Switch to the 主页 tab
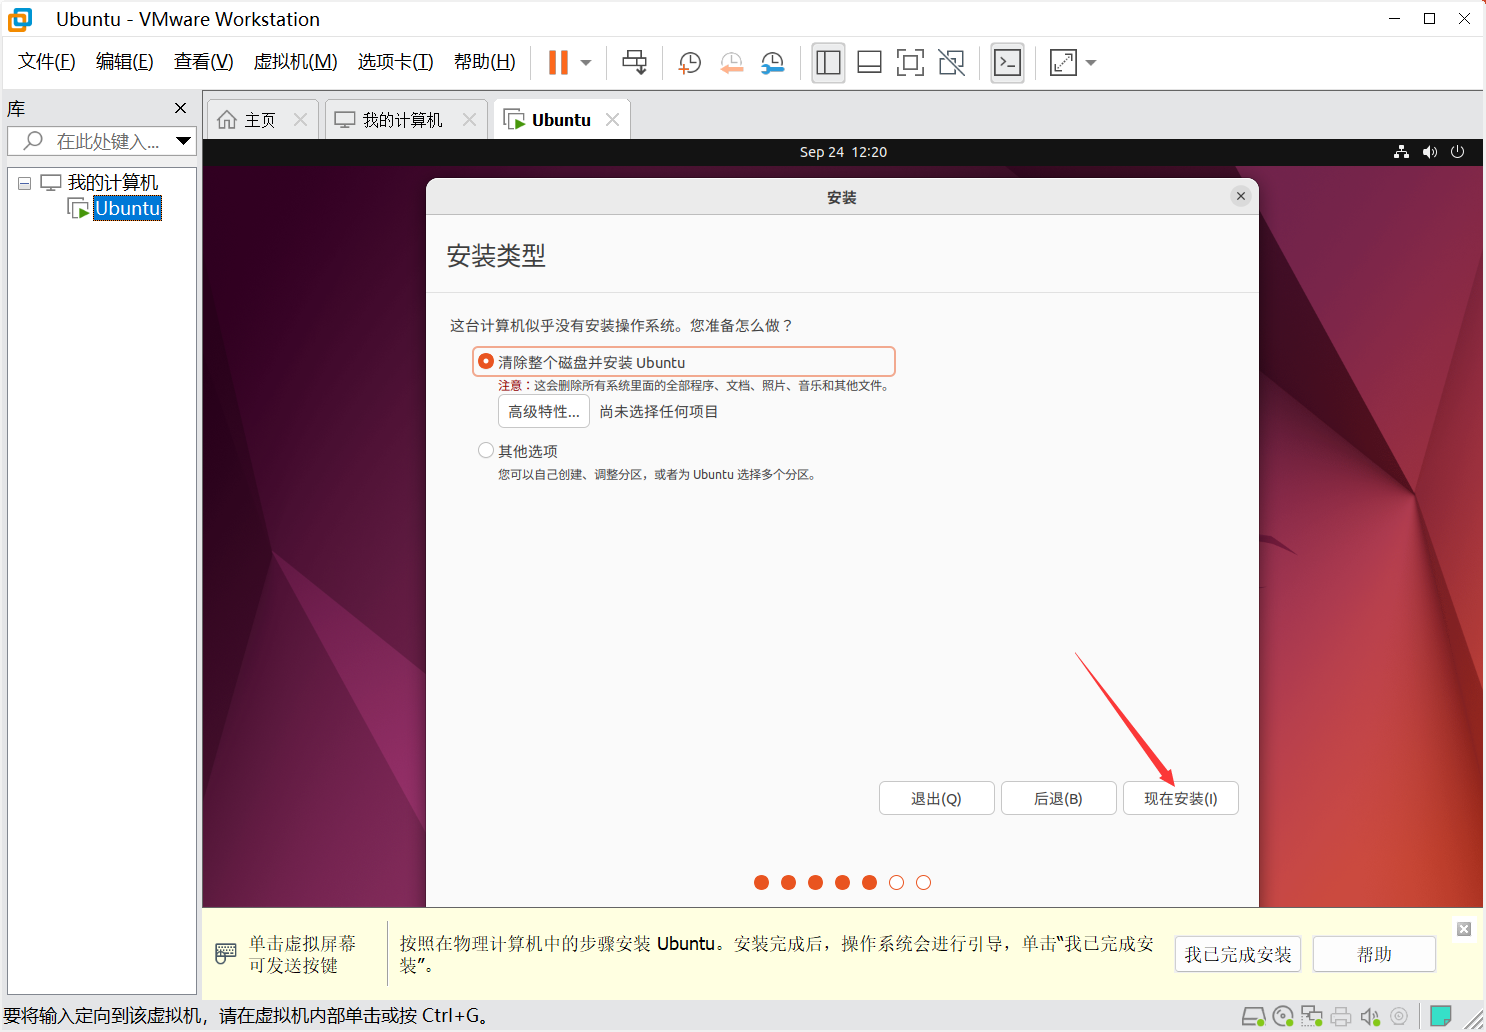Viewport: 1486px width, 1032px height. pos(262,120)
